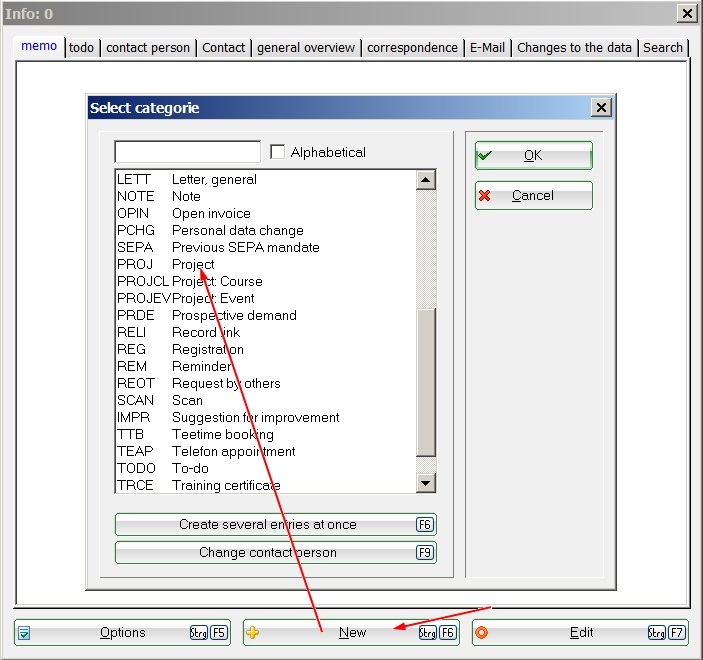The width and height of the screenshot is (703, 660).
Task: Open Options with the checklist icon
Action: point(122,633)
